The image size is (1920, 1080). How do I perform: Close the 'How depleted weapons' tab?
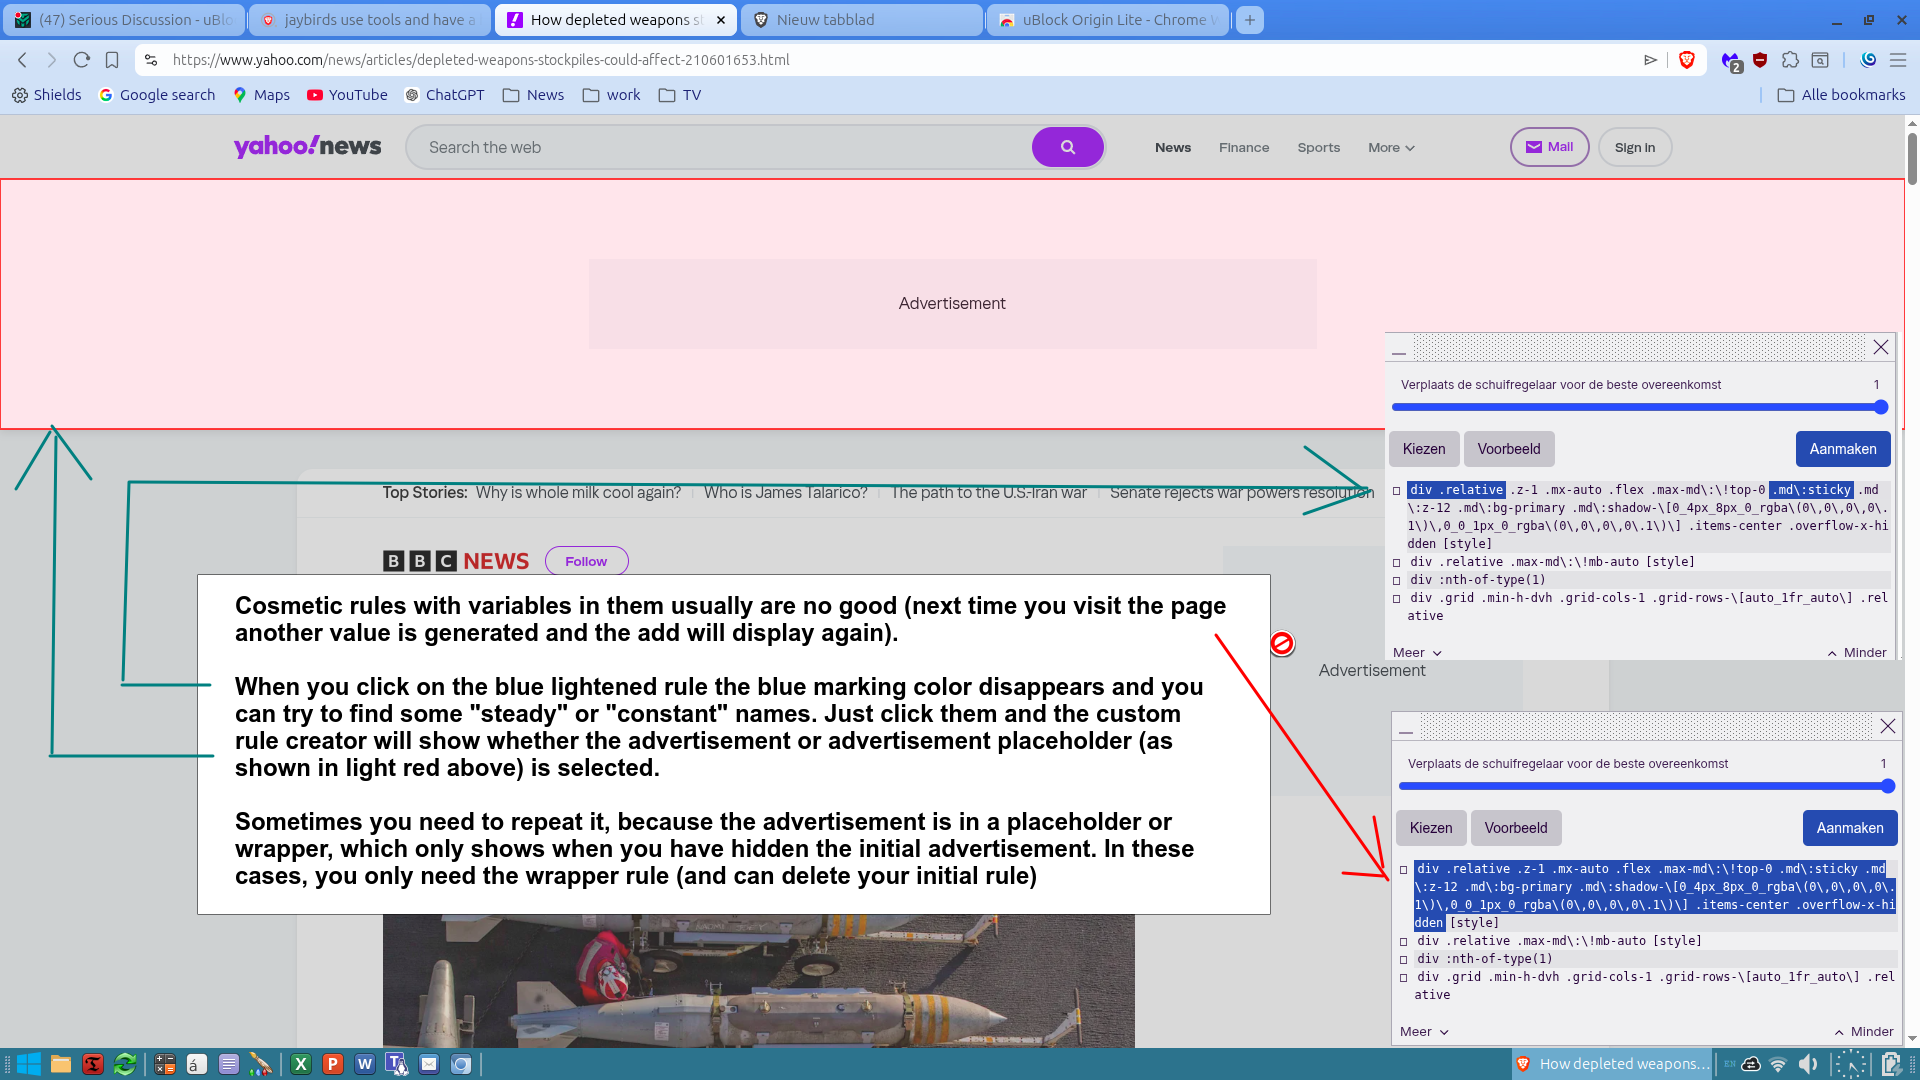click(721, 20)
